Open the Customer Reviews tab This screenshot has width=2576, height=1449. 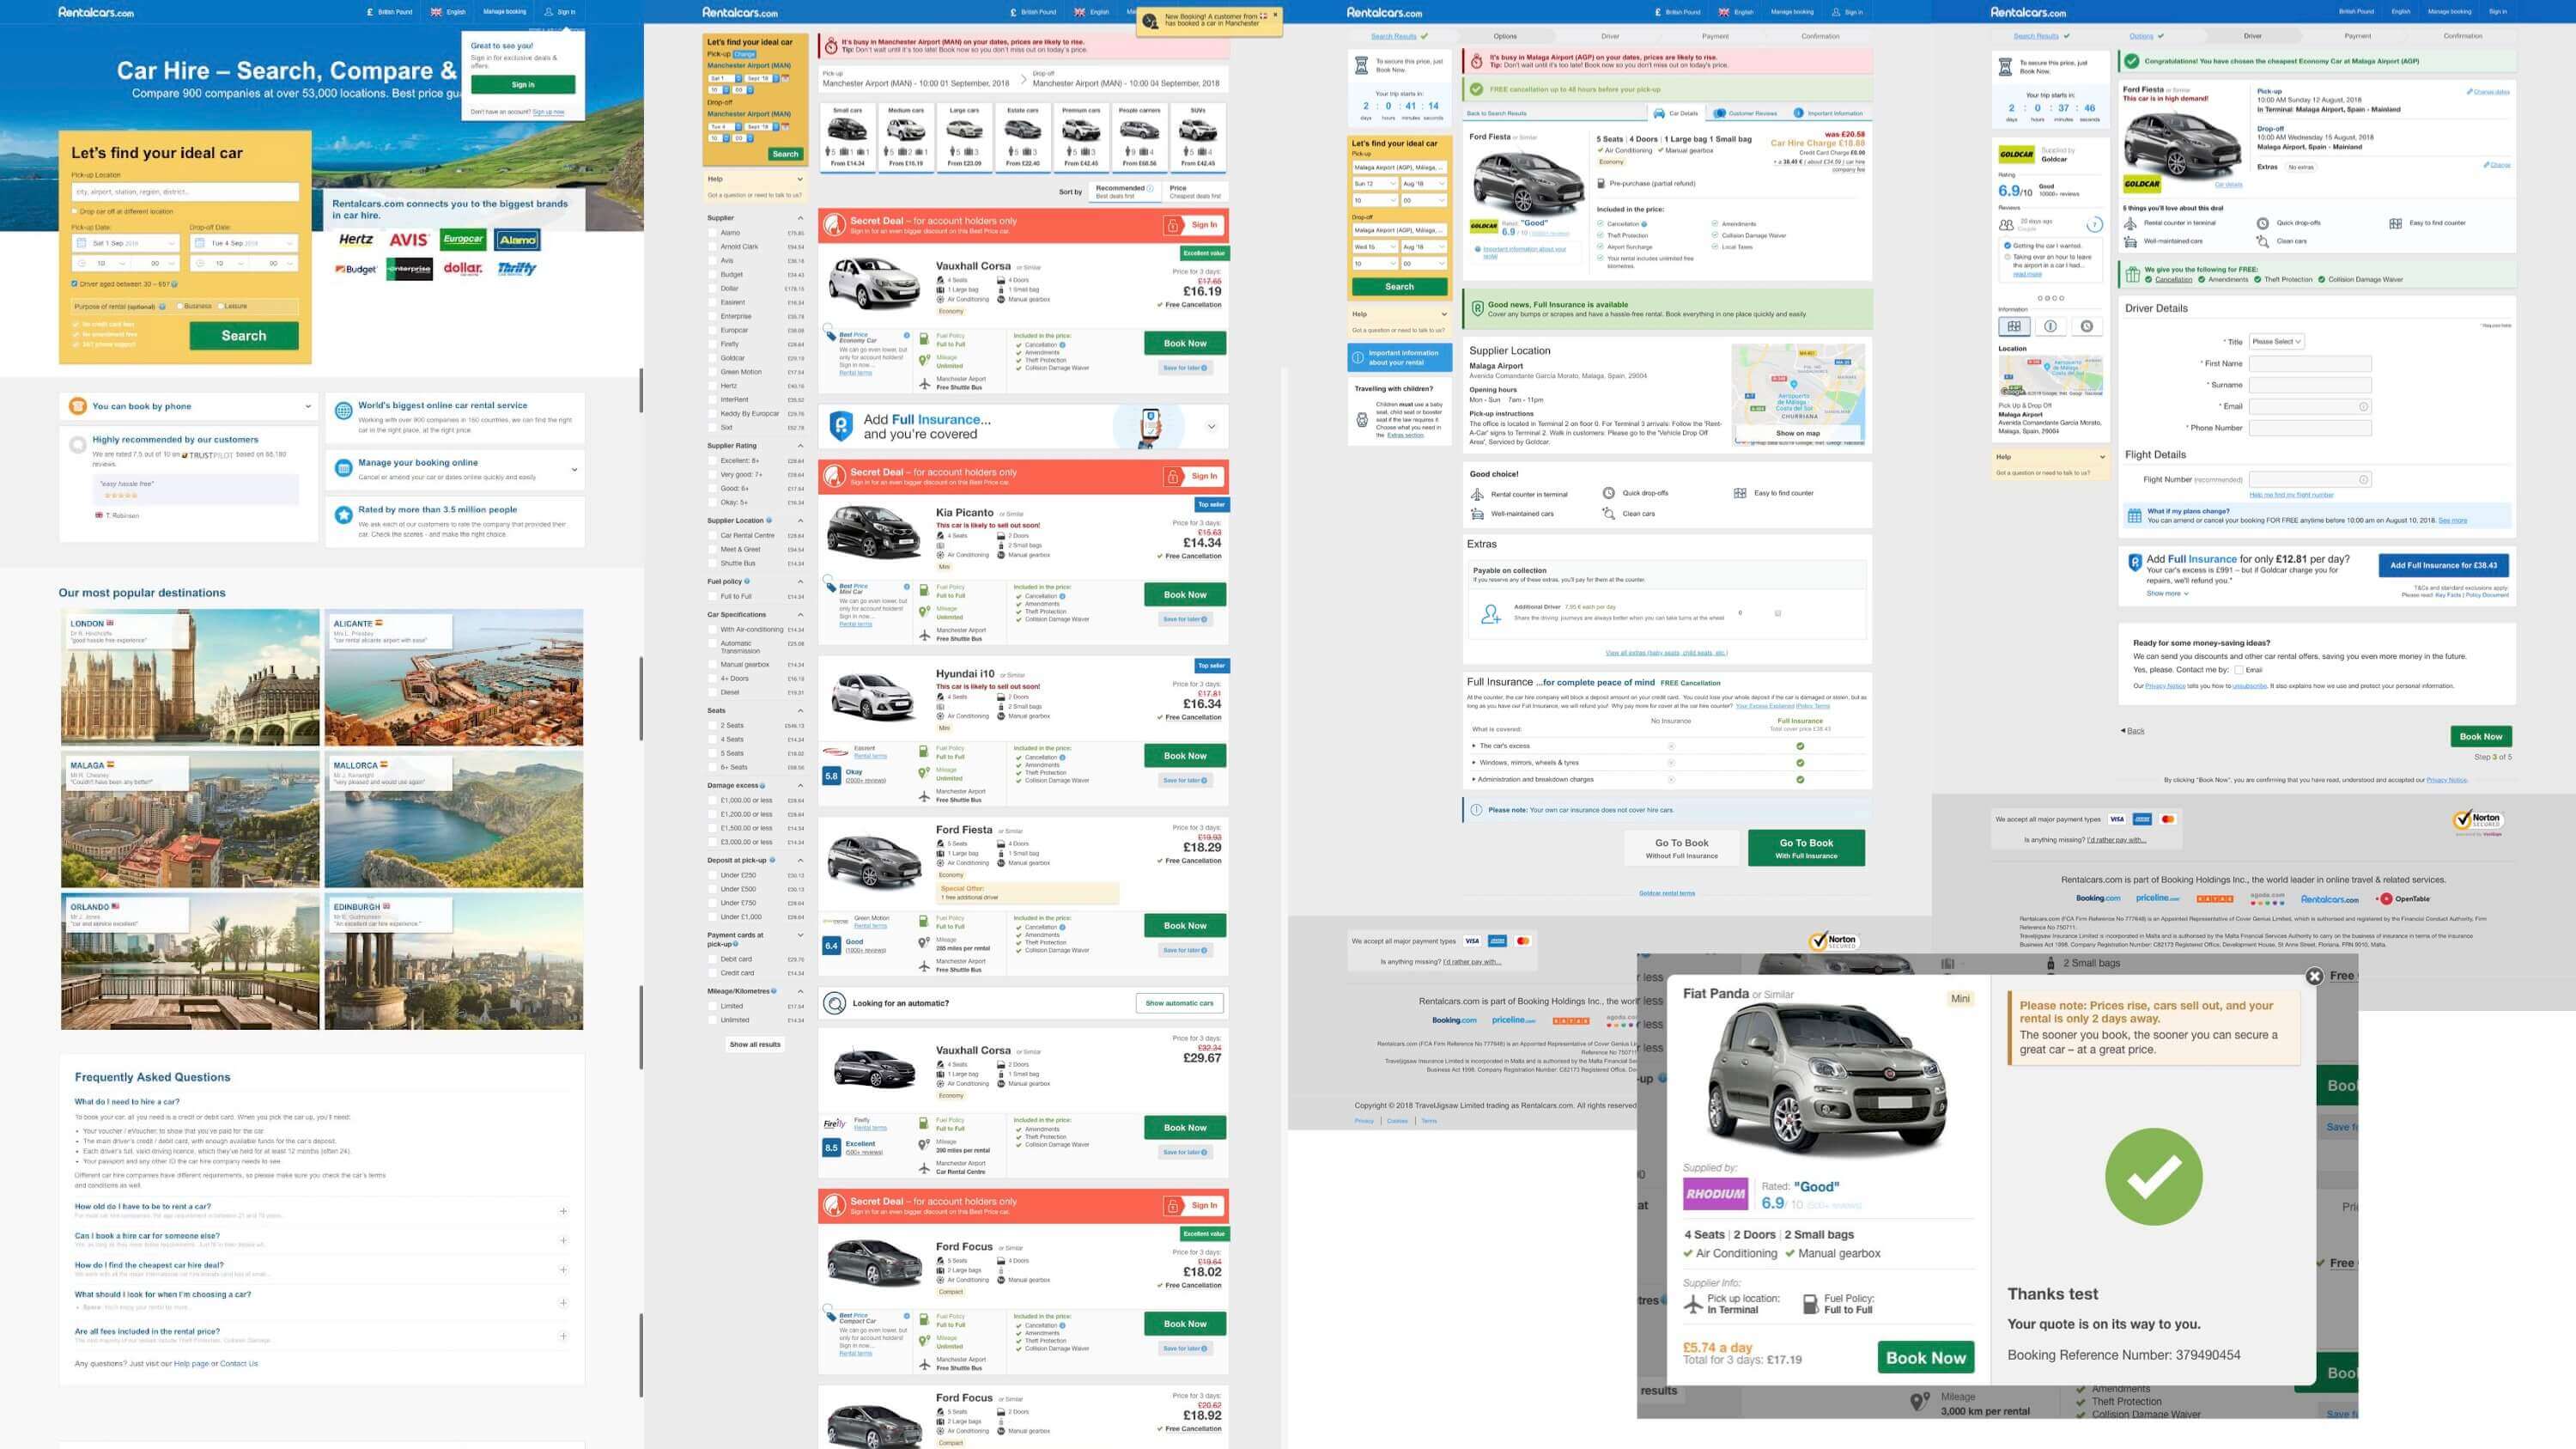tap(1746, 113)
